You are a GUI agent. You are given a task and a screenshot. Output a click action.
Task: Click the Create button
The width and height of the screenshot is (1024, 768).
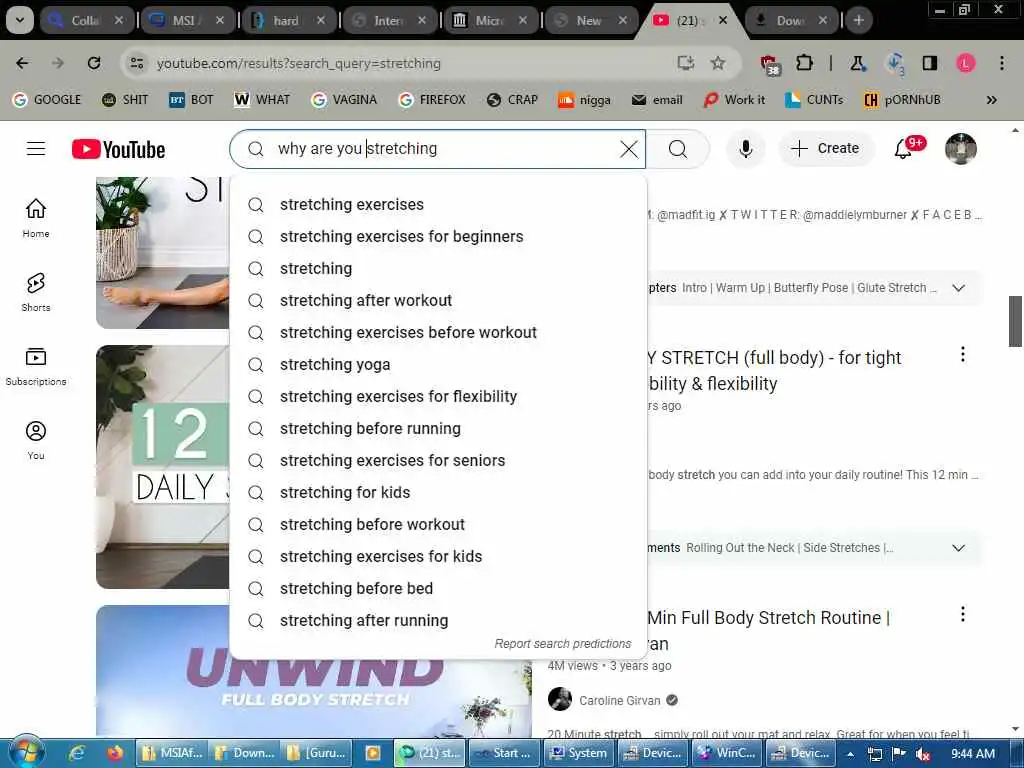coord(826,148)
